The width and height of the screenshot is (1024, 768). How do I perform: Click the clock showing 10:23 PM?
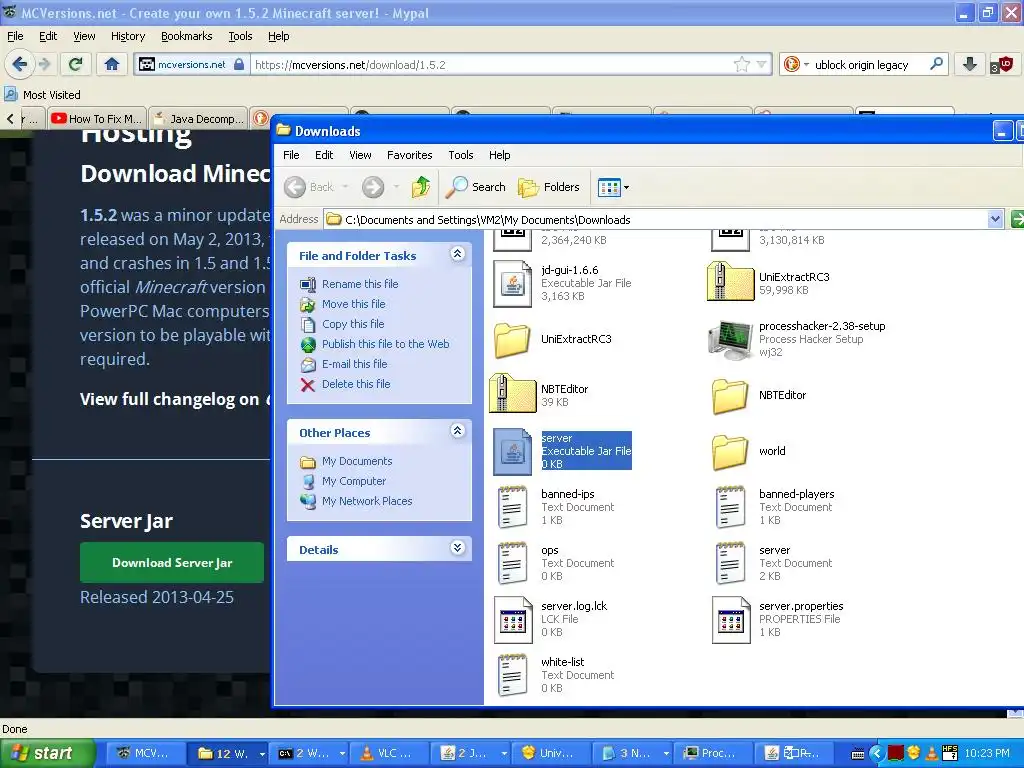[987, 753]
